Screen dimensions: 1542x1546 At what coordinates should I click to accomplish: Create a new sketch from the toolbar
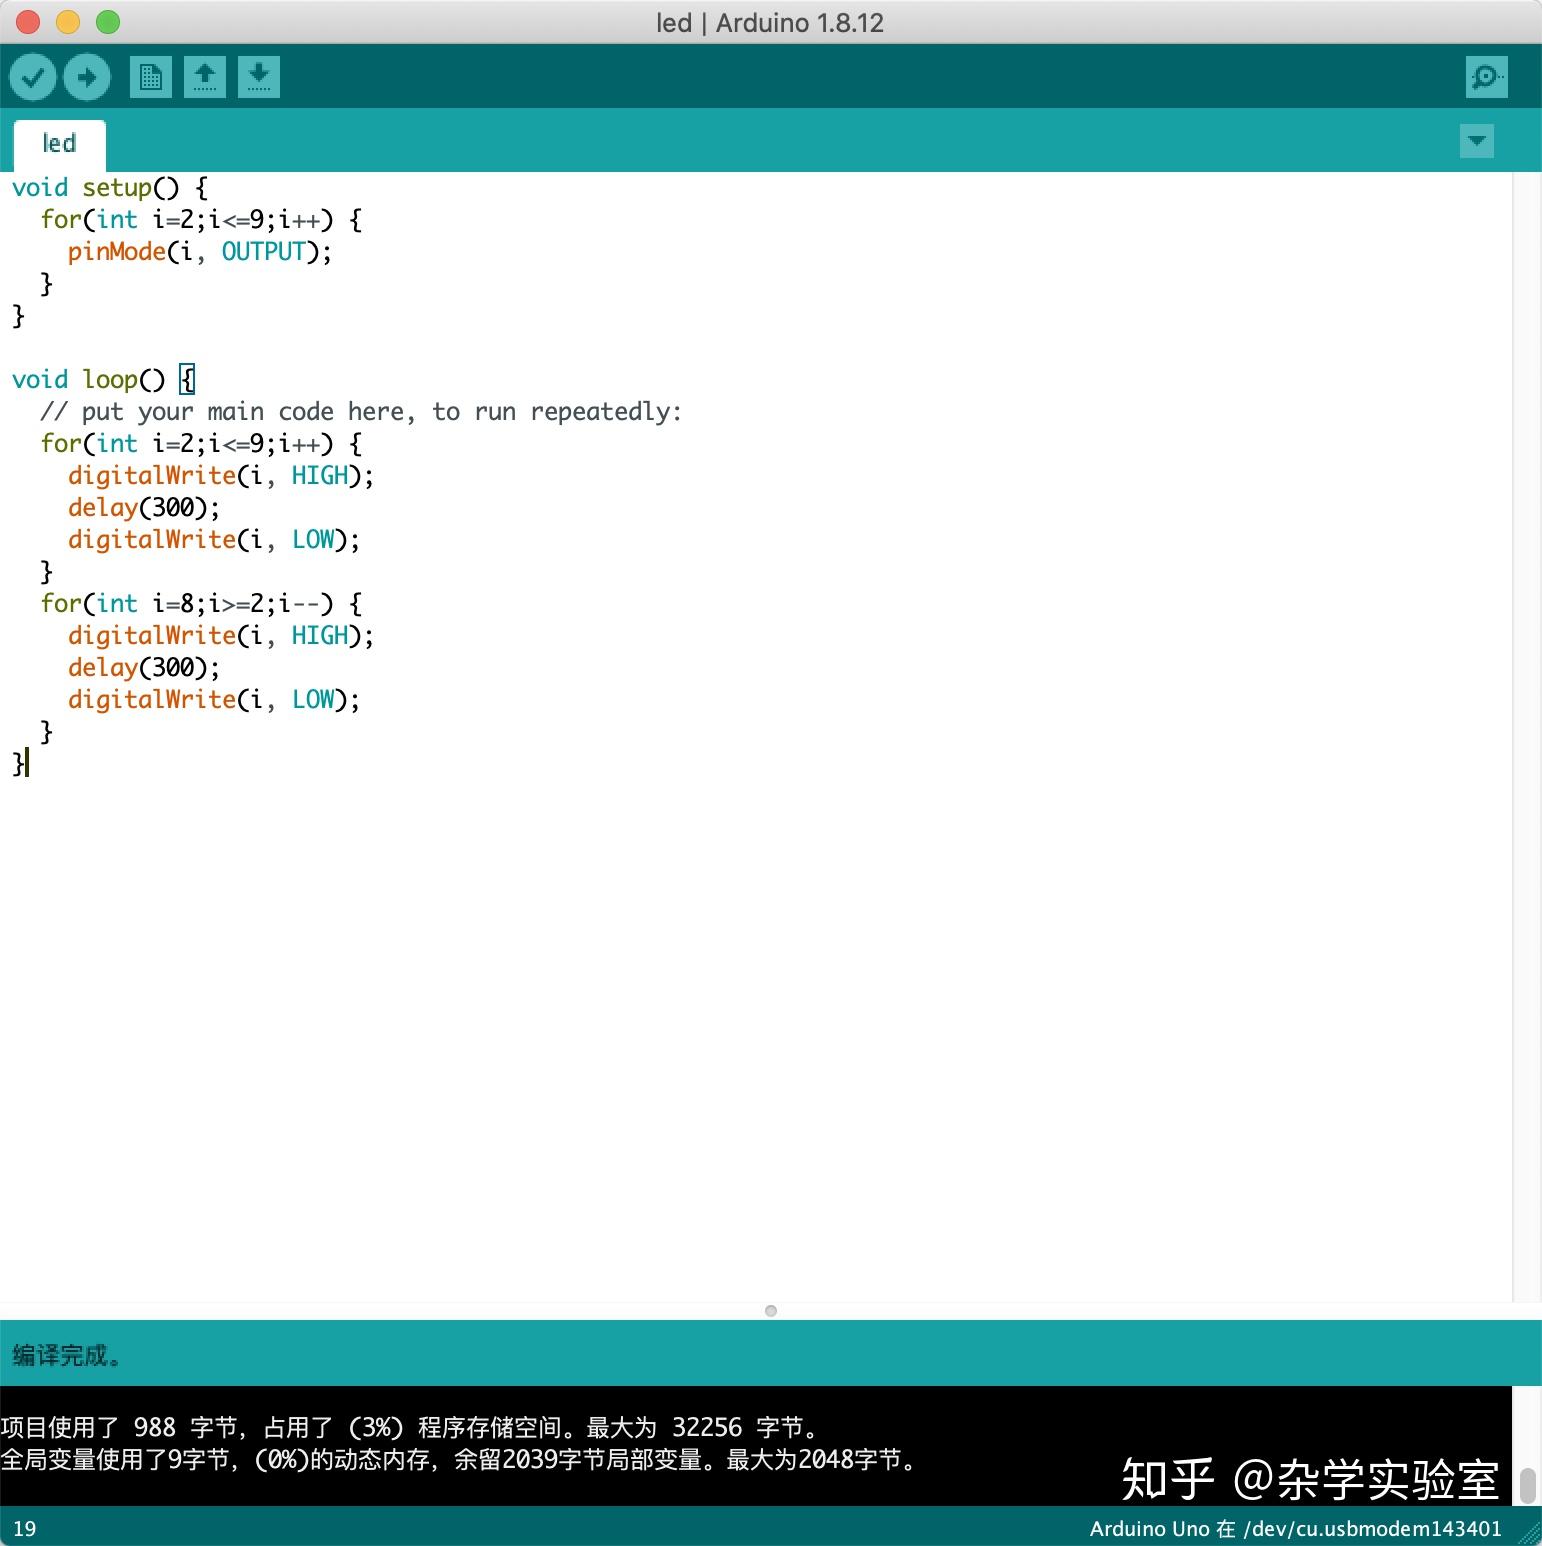coord(151,76)
